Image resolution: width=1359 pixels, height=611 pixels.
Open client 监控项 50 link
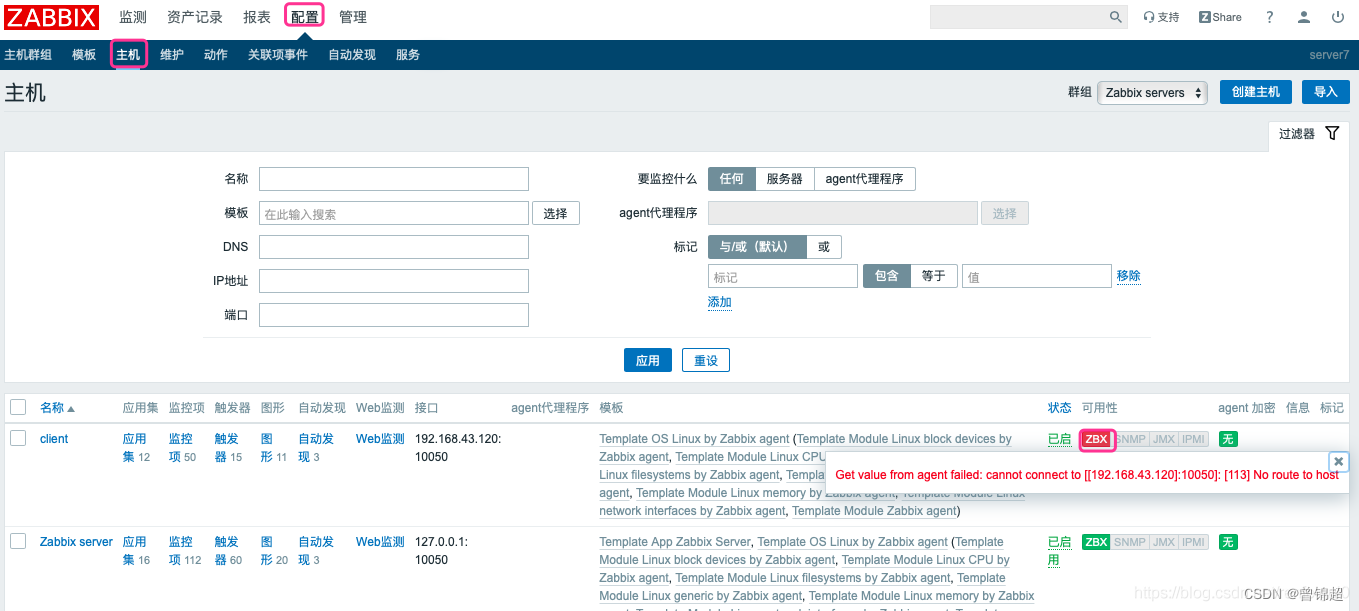pyautogui.click(x=183, y=448)
